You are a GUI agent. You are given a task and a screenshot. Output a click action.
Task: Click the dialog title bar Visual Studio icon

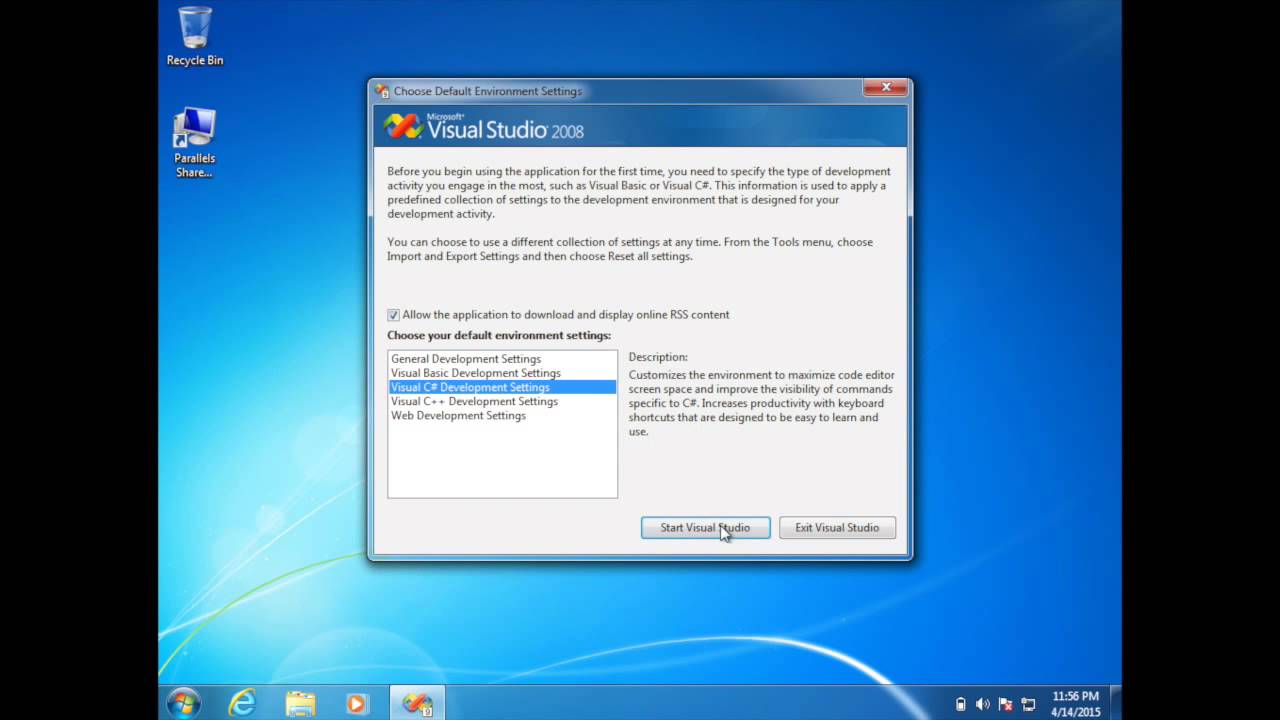click(382, 91)
